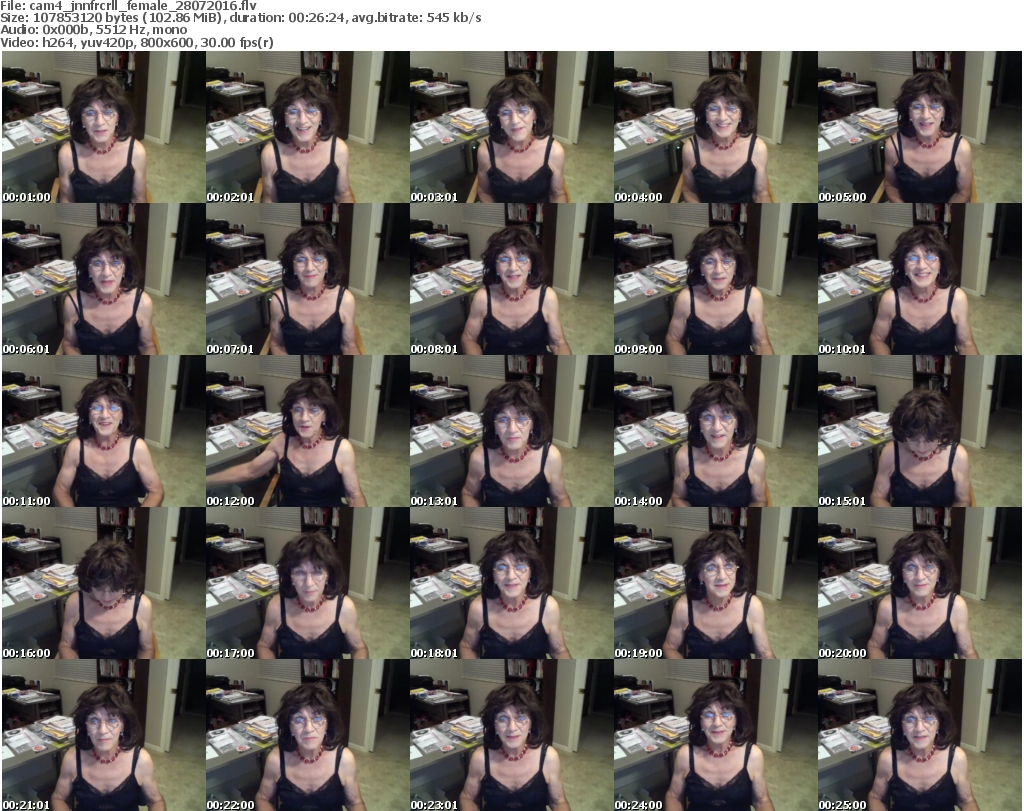Pick the frame stamped 00:25:00
This screenshot has height=811, width=1024.
[920, 735]
